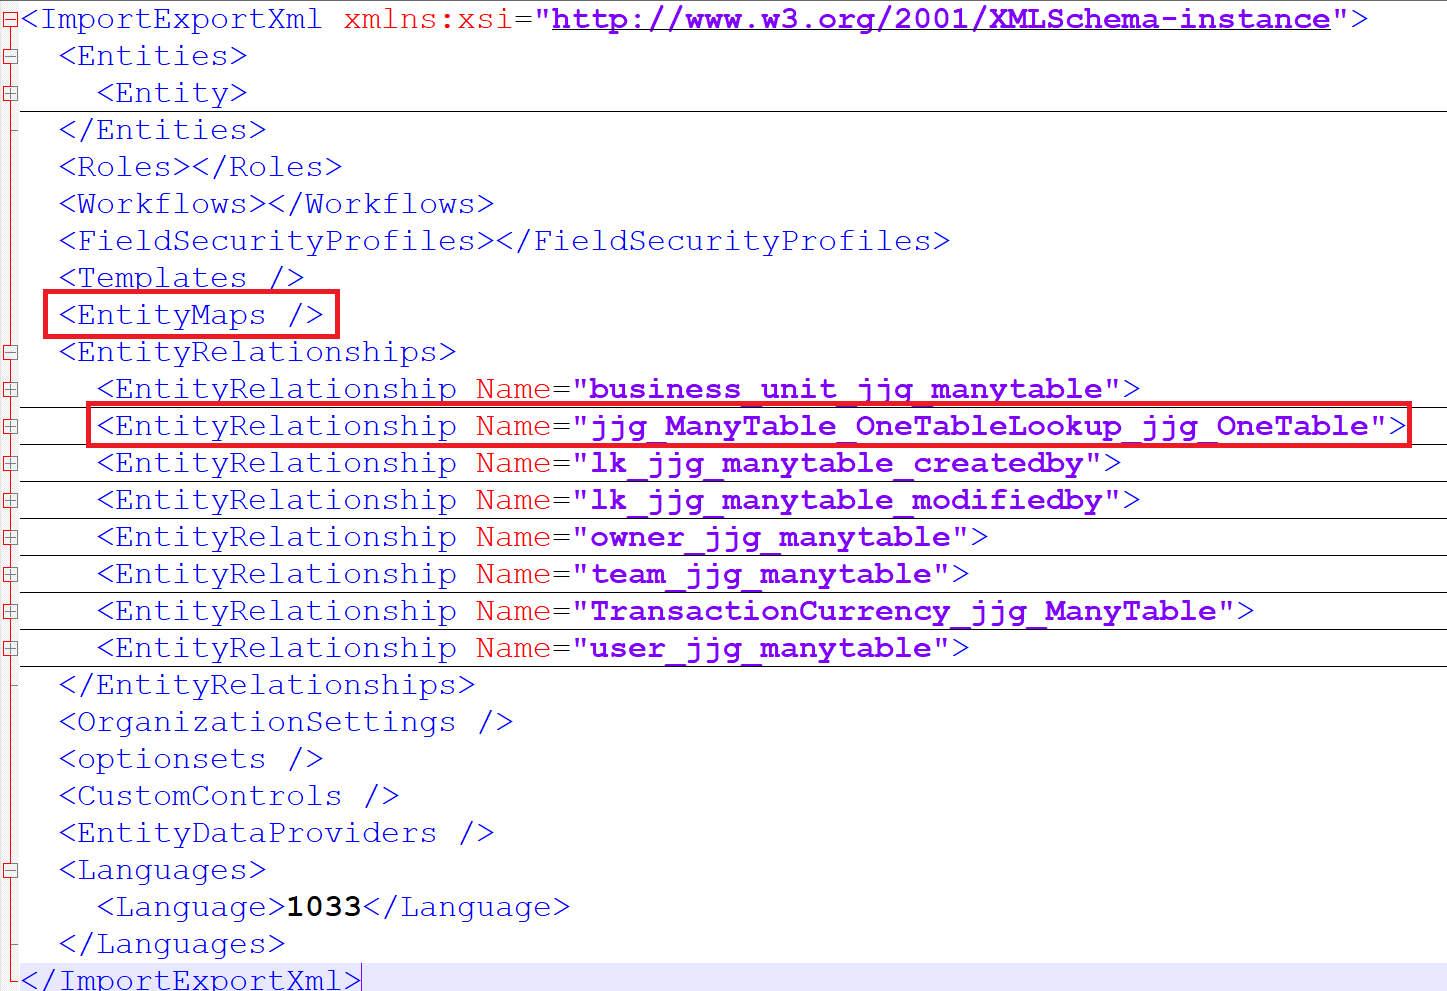The height and width of the screenshot is (991, 1447).
Task: Click the opening Languages tag
Action: 162,870
